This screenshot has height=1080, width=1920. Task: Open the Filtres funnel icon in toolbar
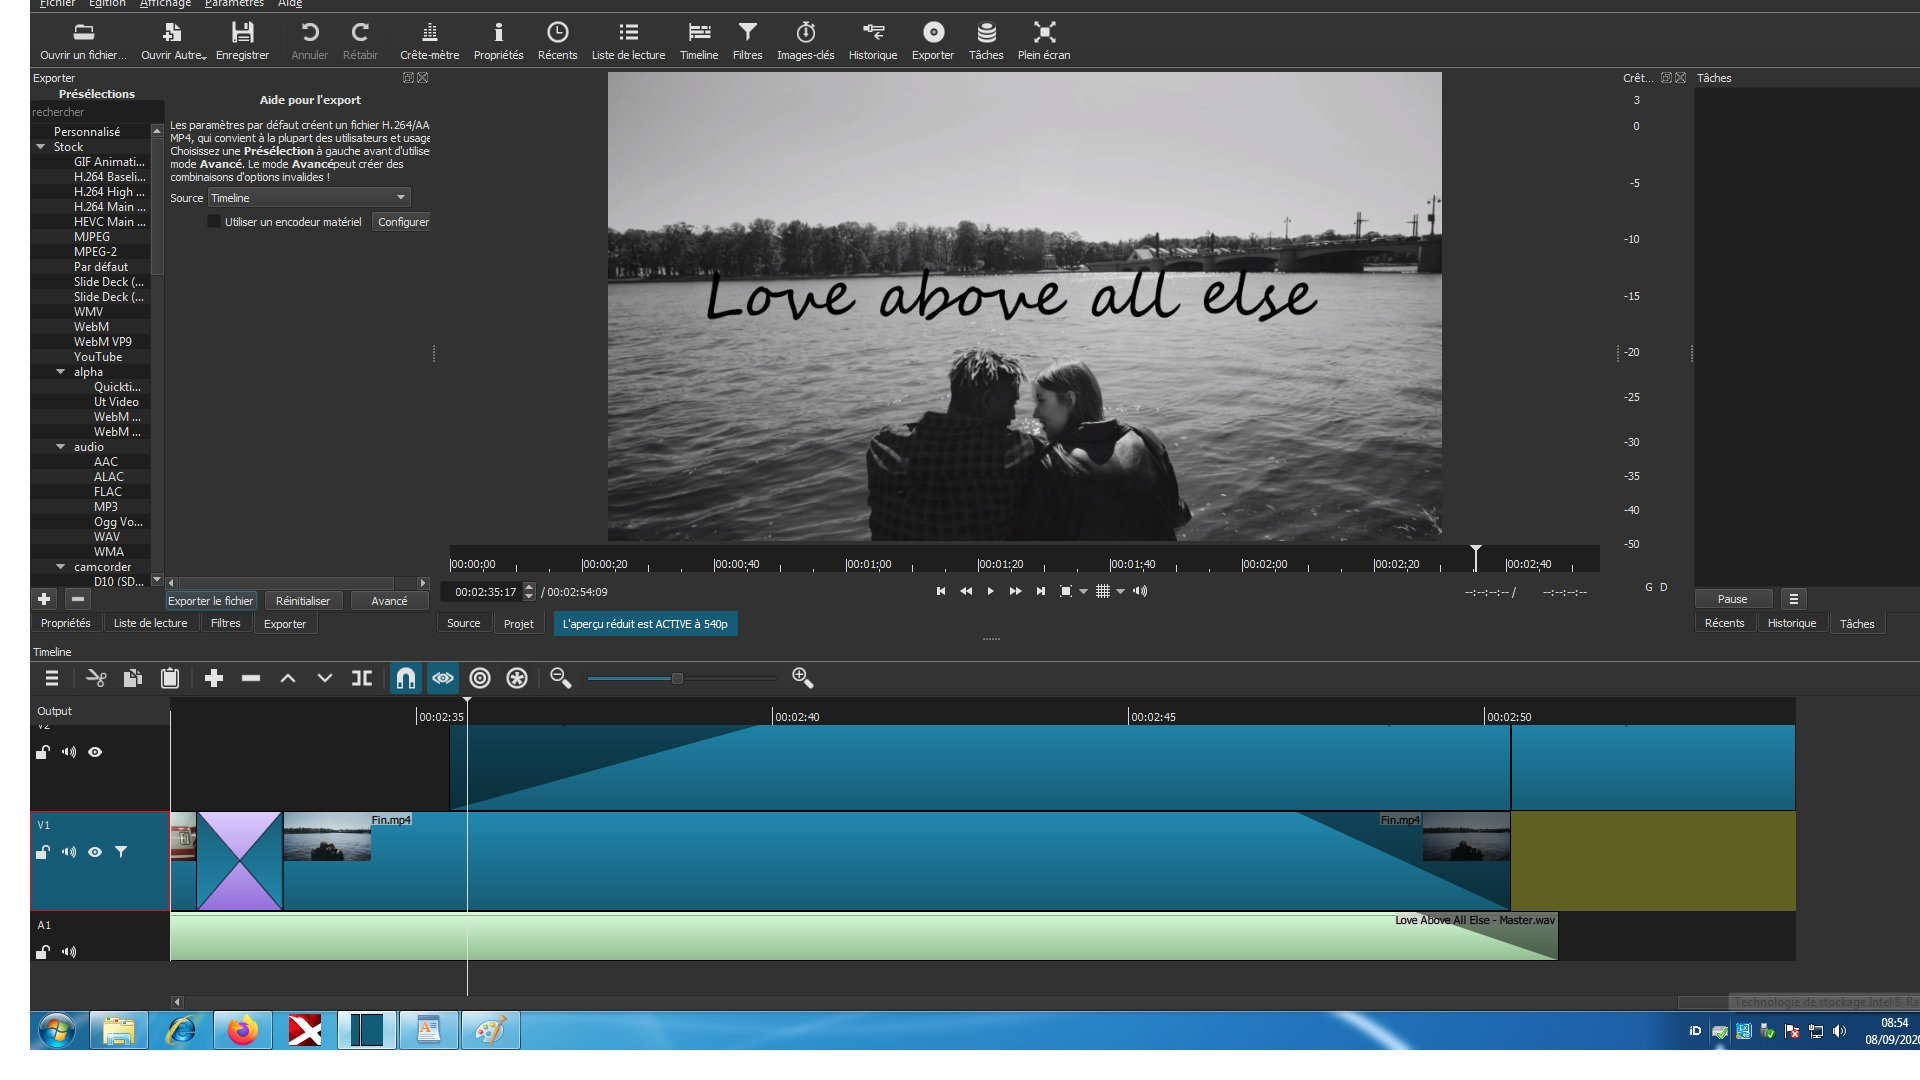pyautogui.click(x=747, y=33)
